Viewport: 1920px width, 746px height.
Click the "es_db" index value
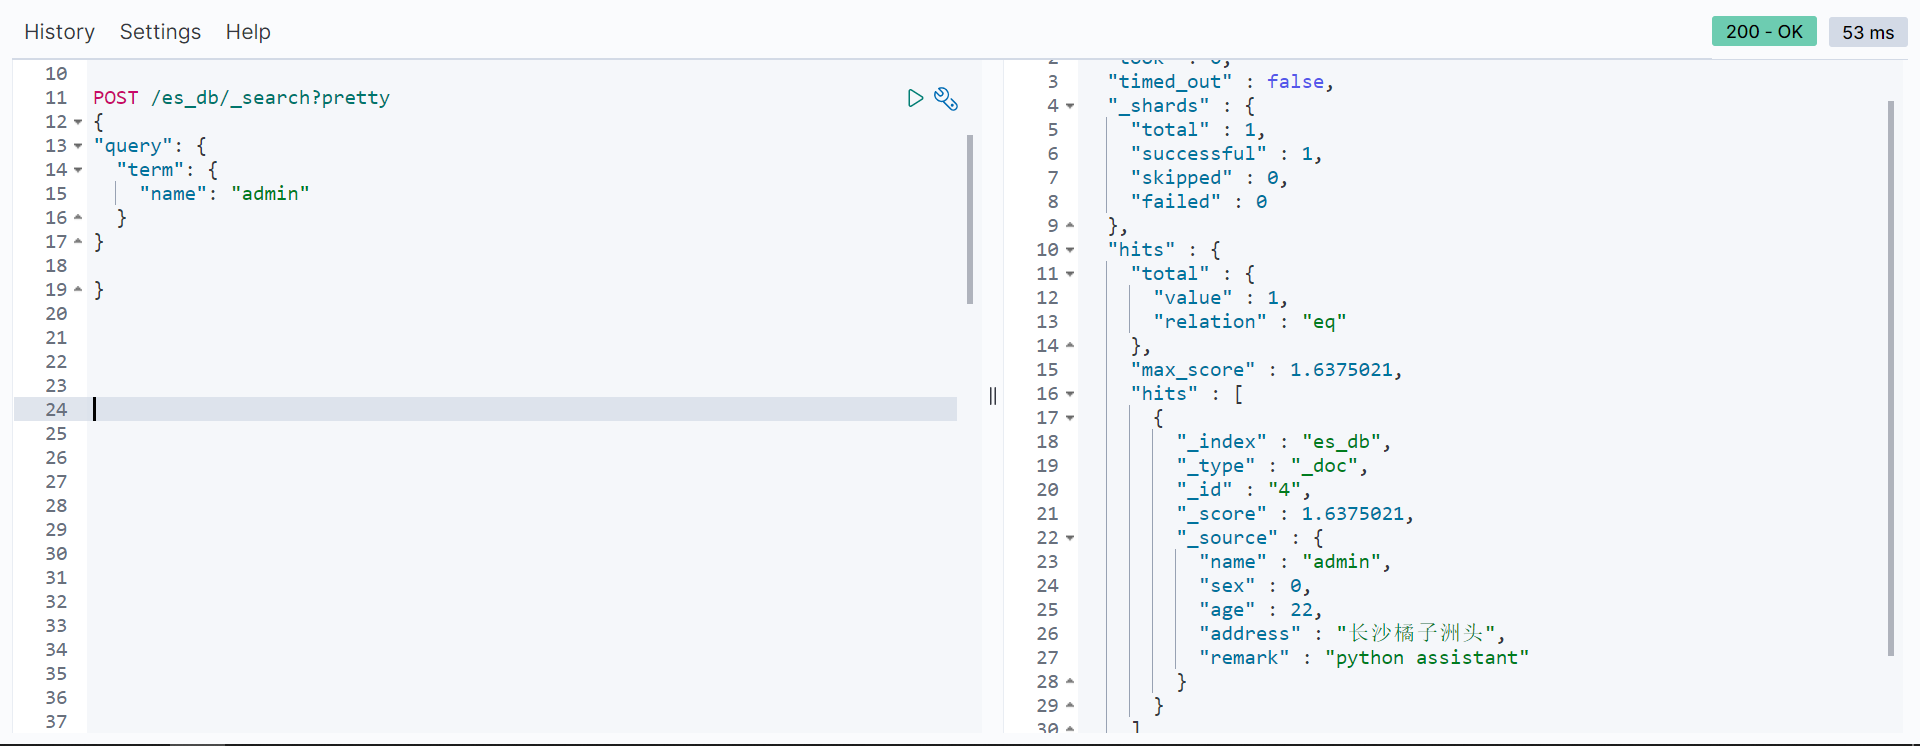pos(1341,442)
